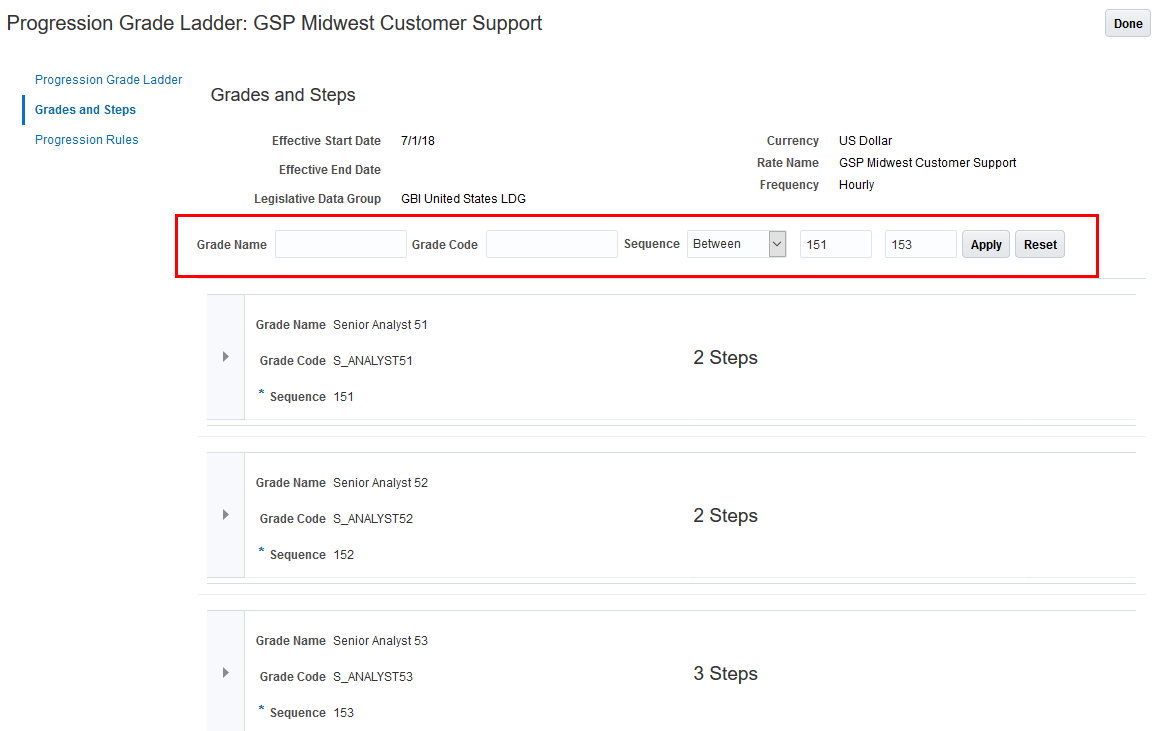The width and height of the screenshot is (1160, 731).
Task: Click the 2 Steps label for Senior Analyst 52
Action: [725, 516]
